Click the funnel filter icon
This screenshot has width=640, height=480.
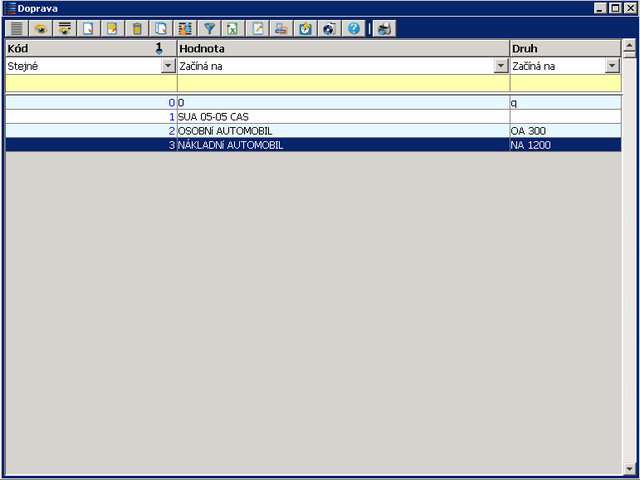[x=209, y=28]
